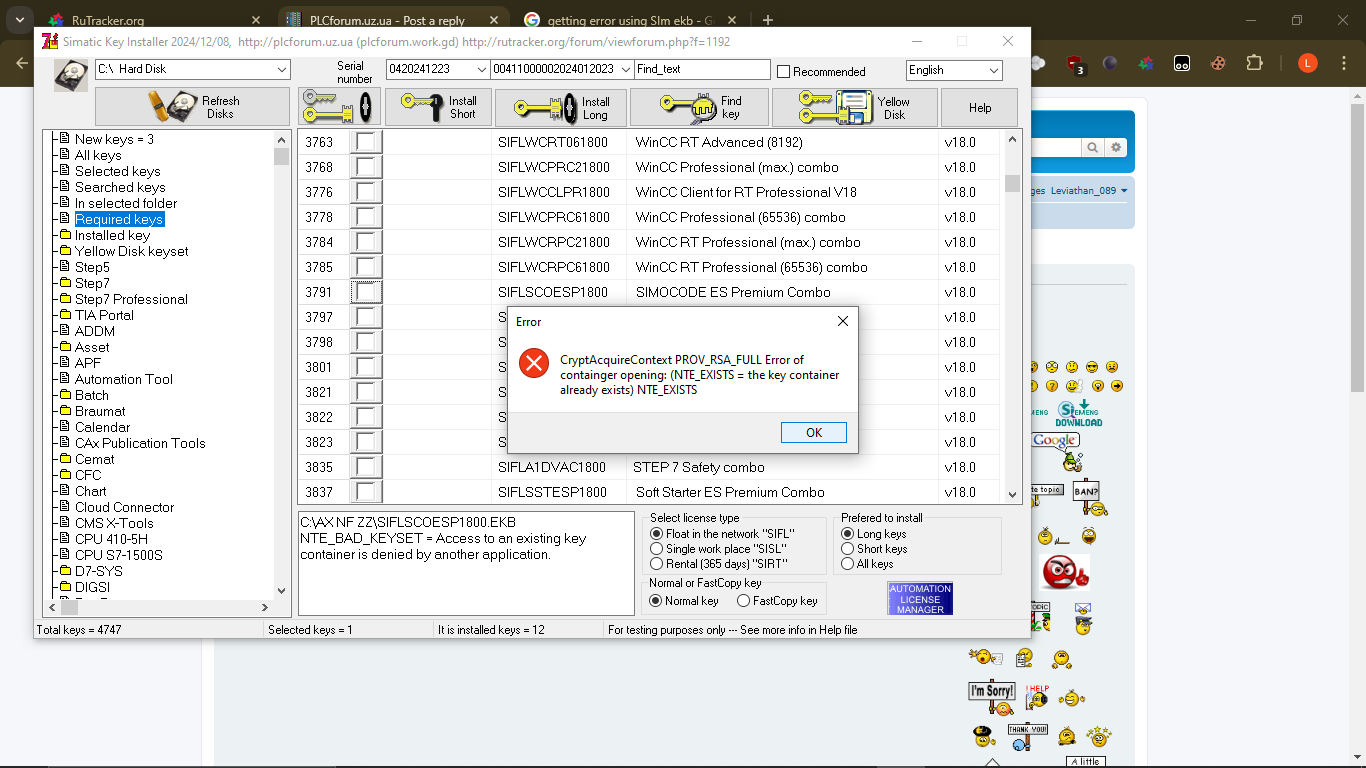1366x768 pixels.
Task: Select Rental (365 days) "SIRT" license
Action: (x=657, y=563)
